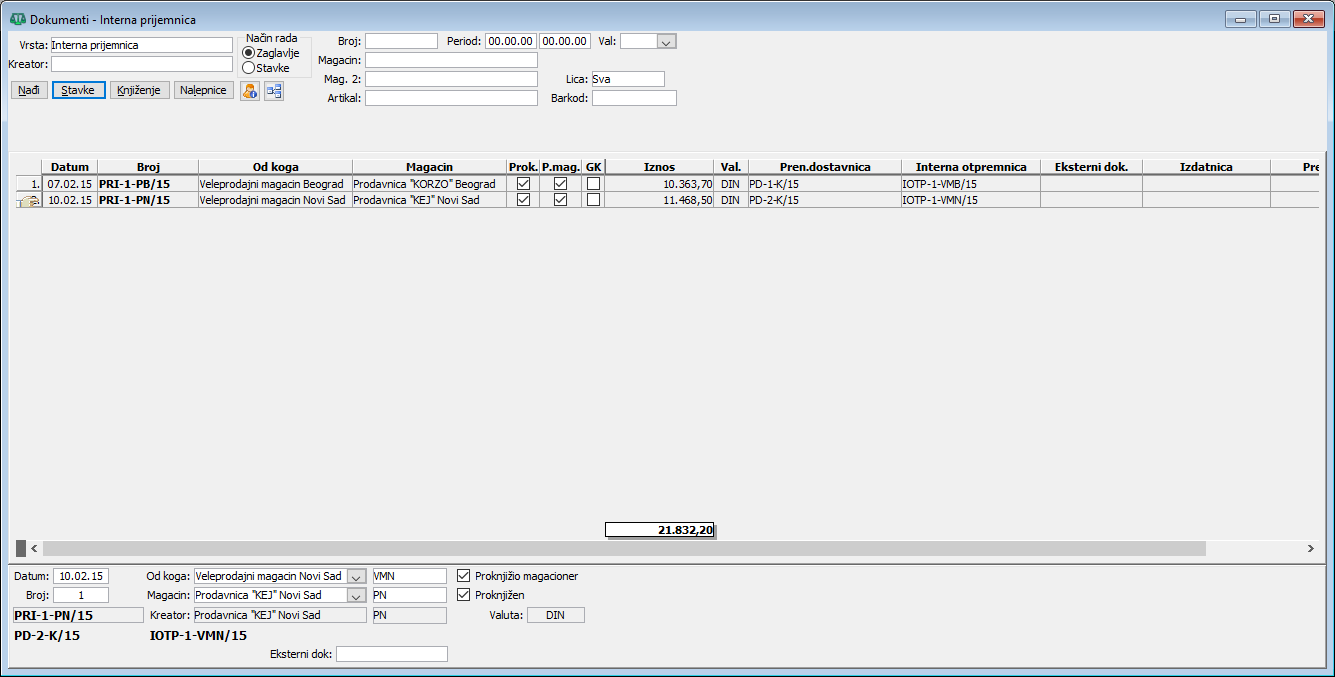Click the Knjiženje button
The height and width of the screenshot is (677, 1335).
tap(140, 90)
